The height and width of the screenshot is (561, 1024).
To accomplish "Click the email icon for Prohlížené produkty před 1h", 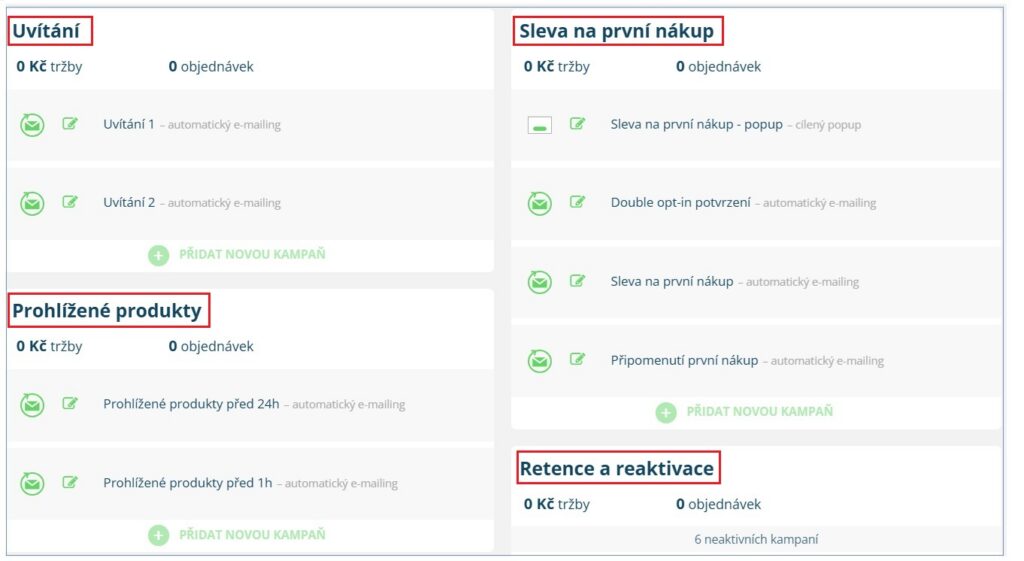I will coord(33,483).
